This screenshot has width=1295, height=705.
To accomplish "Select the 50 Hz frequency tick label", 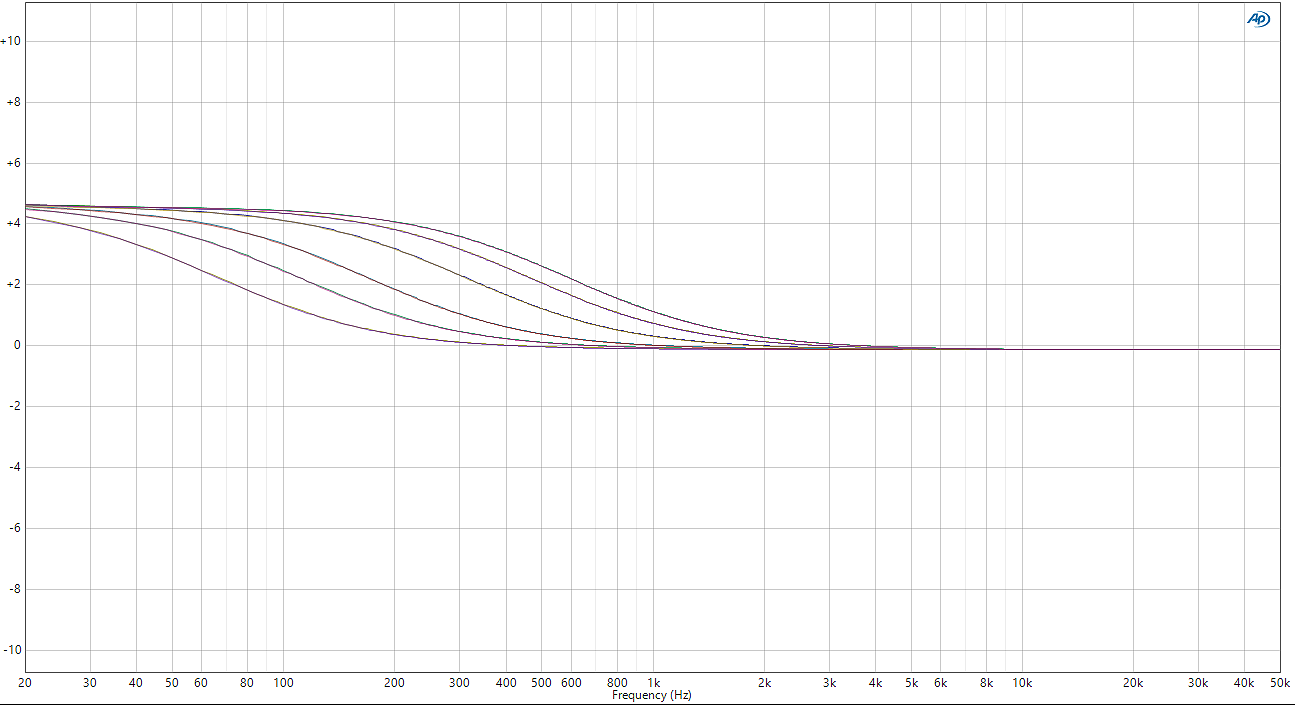I will pos(172,683).
